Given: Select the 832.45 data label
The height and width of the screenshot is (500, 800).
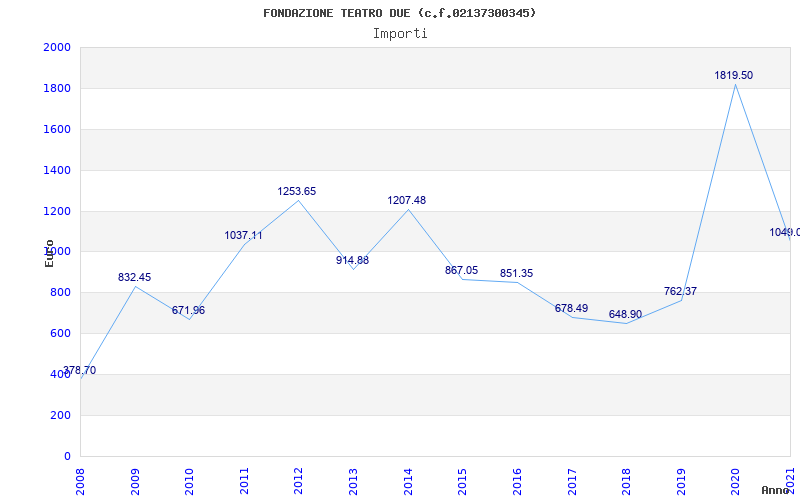Looking at the screenshot, I should click(134, 278).
